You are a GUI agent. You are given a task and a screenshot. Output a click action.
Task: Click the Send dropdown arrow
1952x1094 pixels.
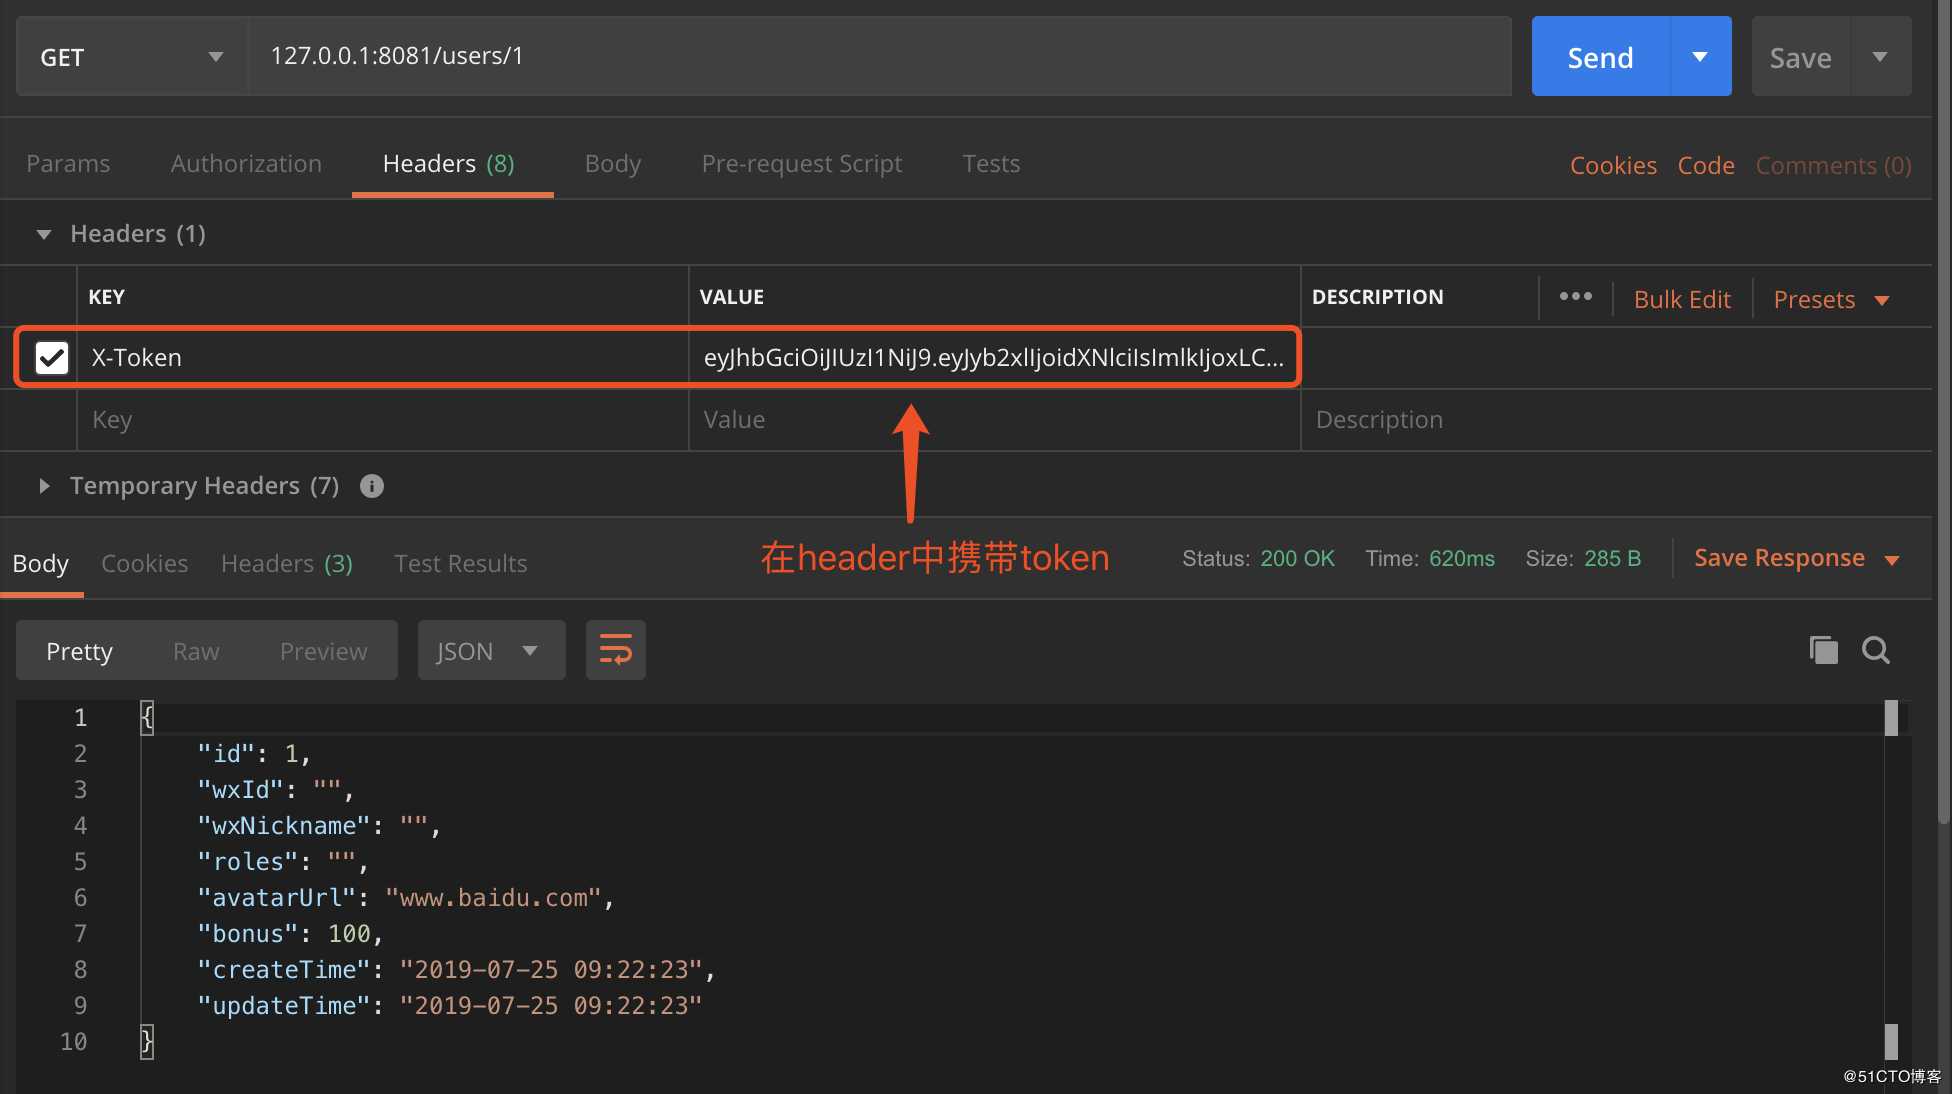[1699, 56]
